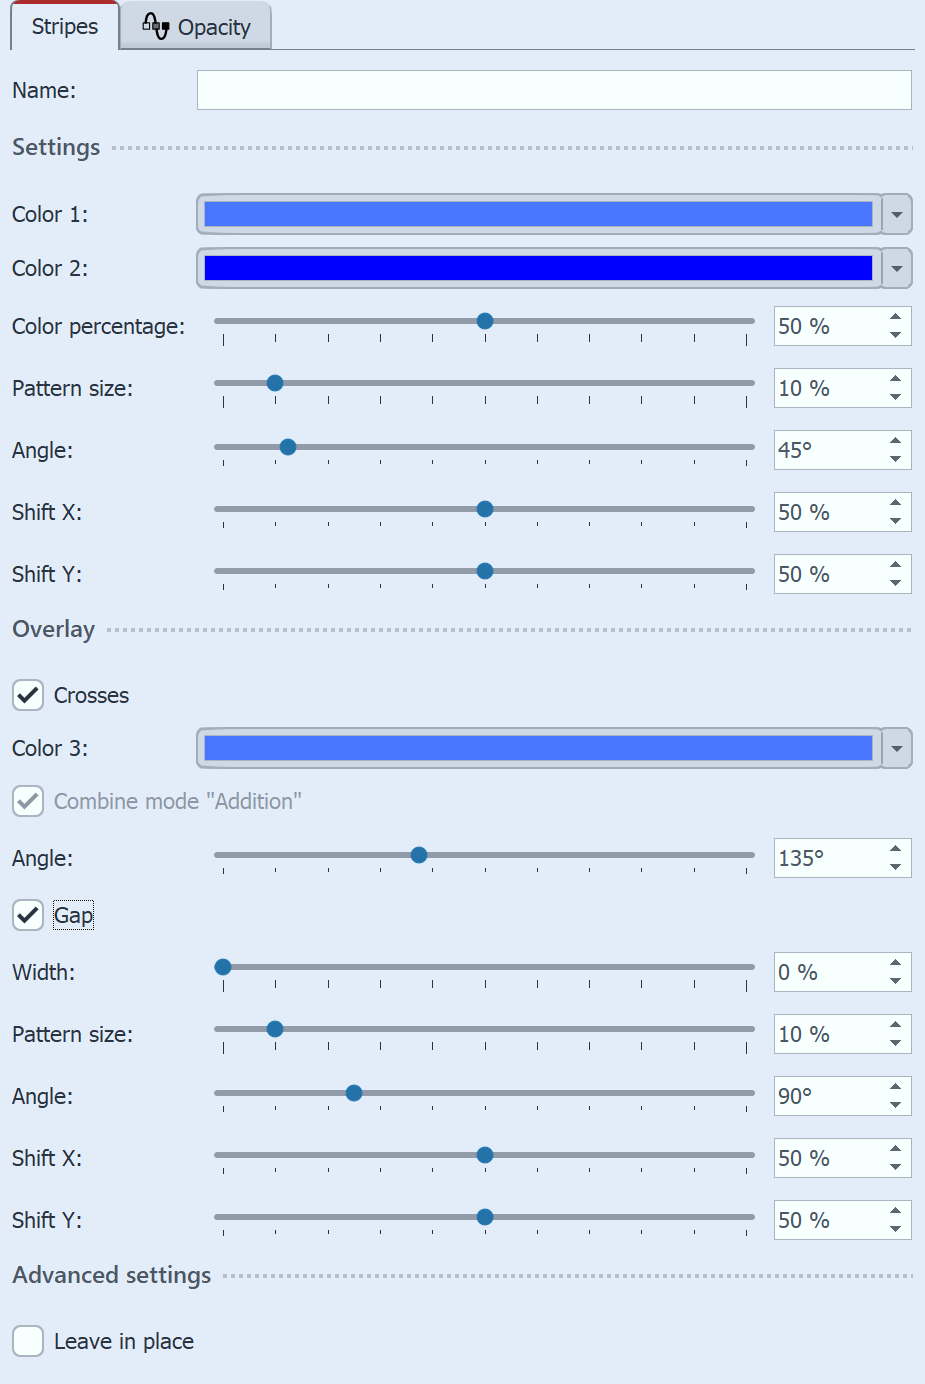
Task: Disable the Crosses overlay
Action: (x=27, y=695)
